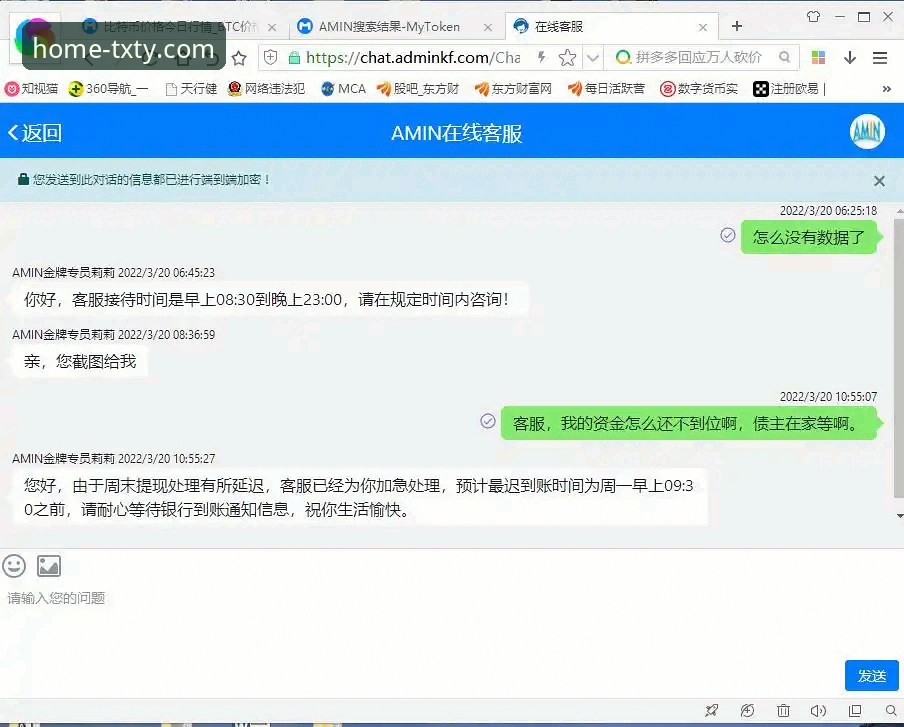Click the green message about 资金怎么还不到位

(x=689, y=424)
